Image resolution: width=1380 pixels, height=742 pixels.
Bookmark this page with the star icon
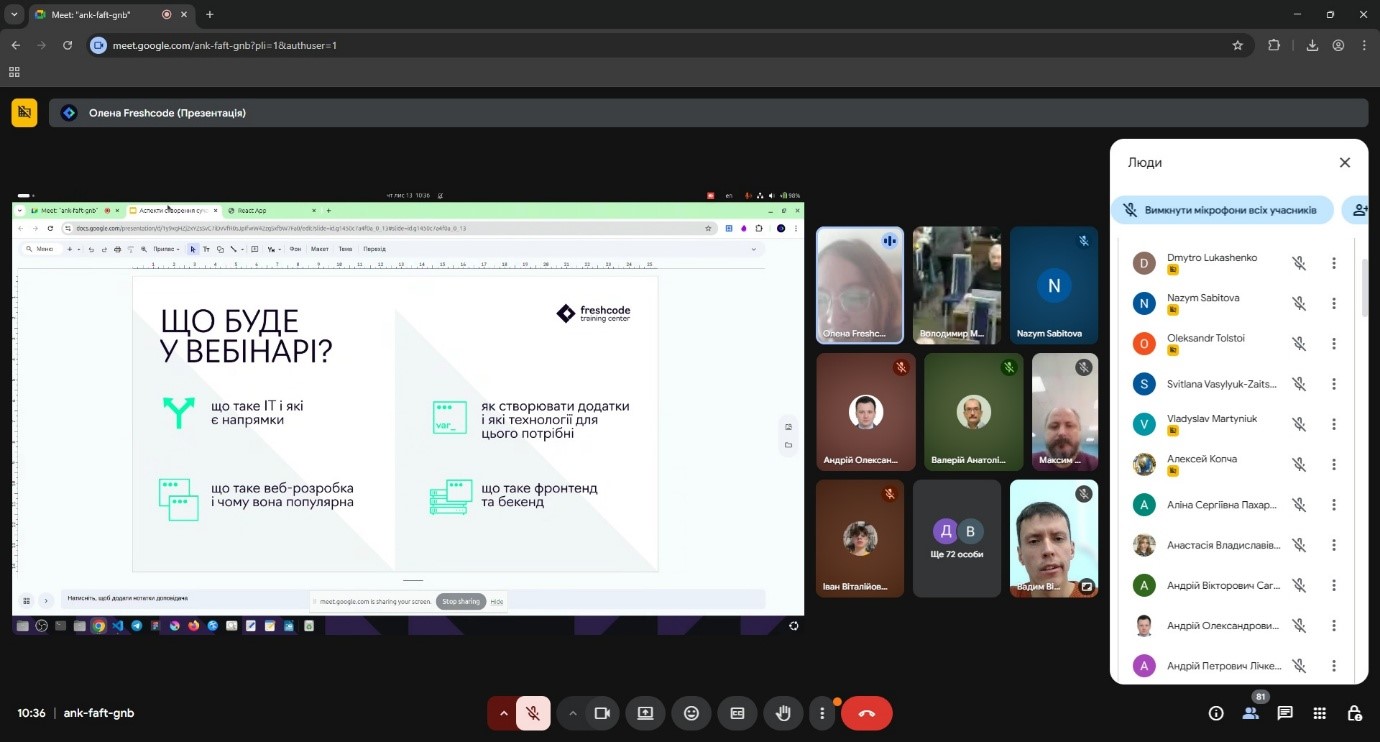pos(1238,45)
